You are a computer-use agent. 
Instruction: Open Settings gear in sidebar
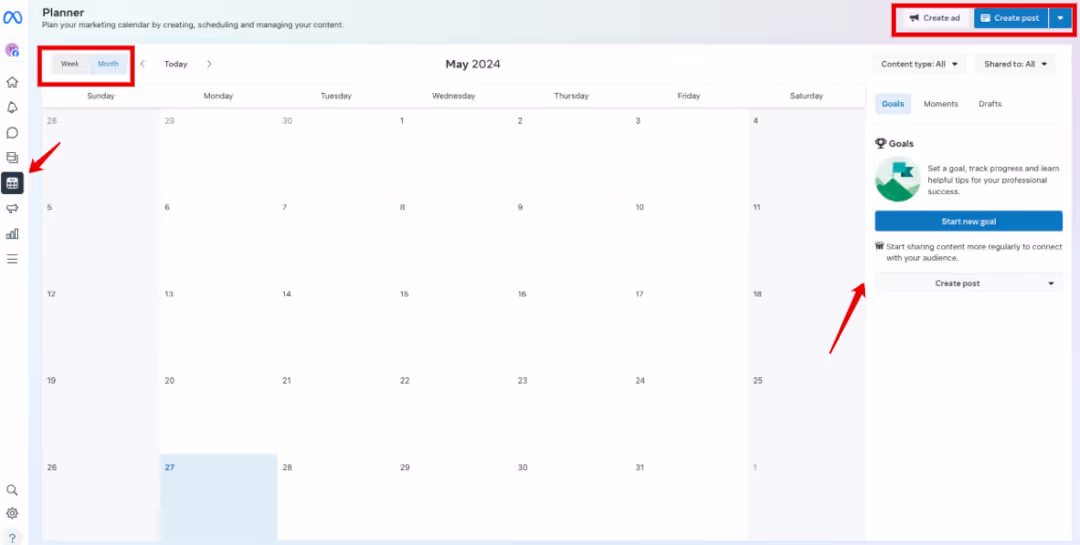pyautogui.click(x=12, y=513)
